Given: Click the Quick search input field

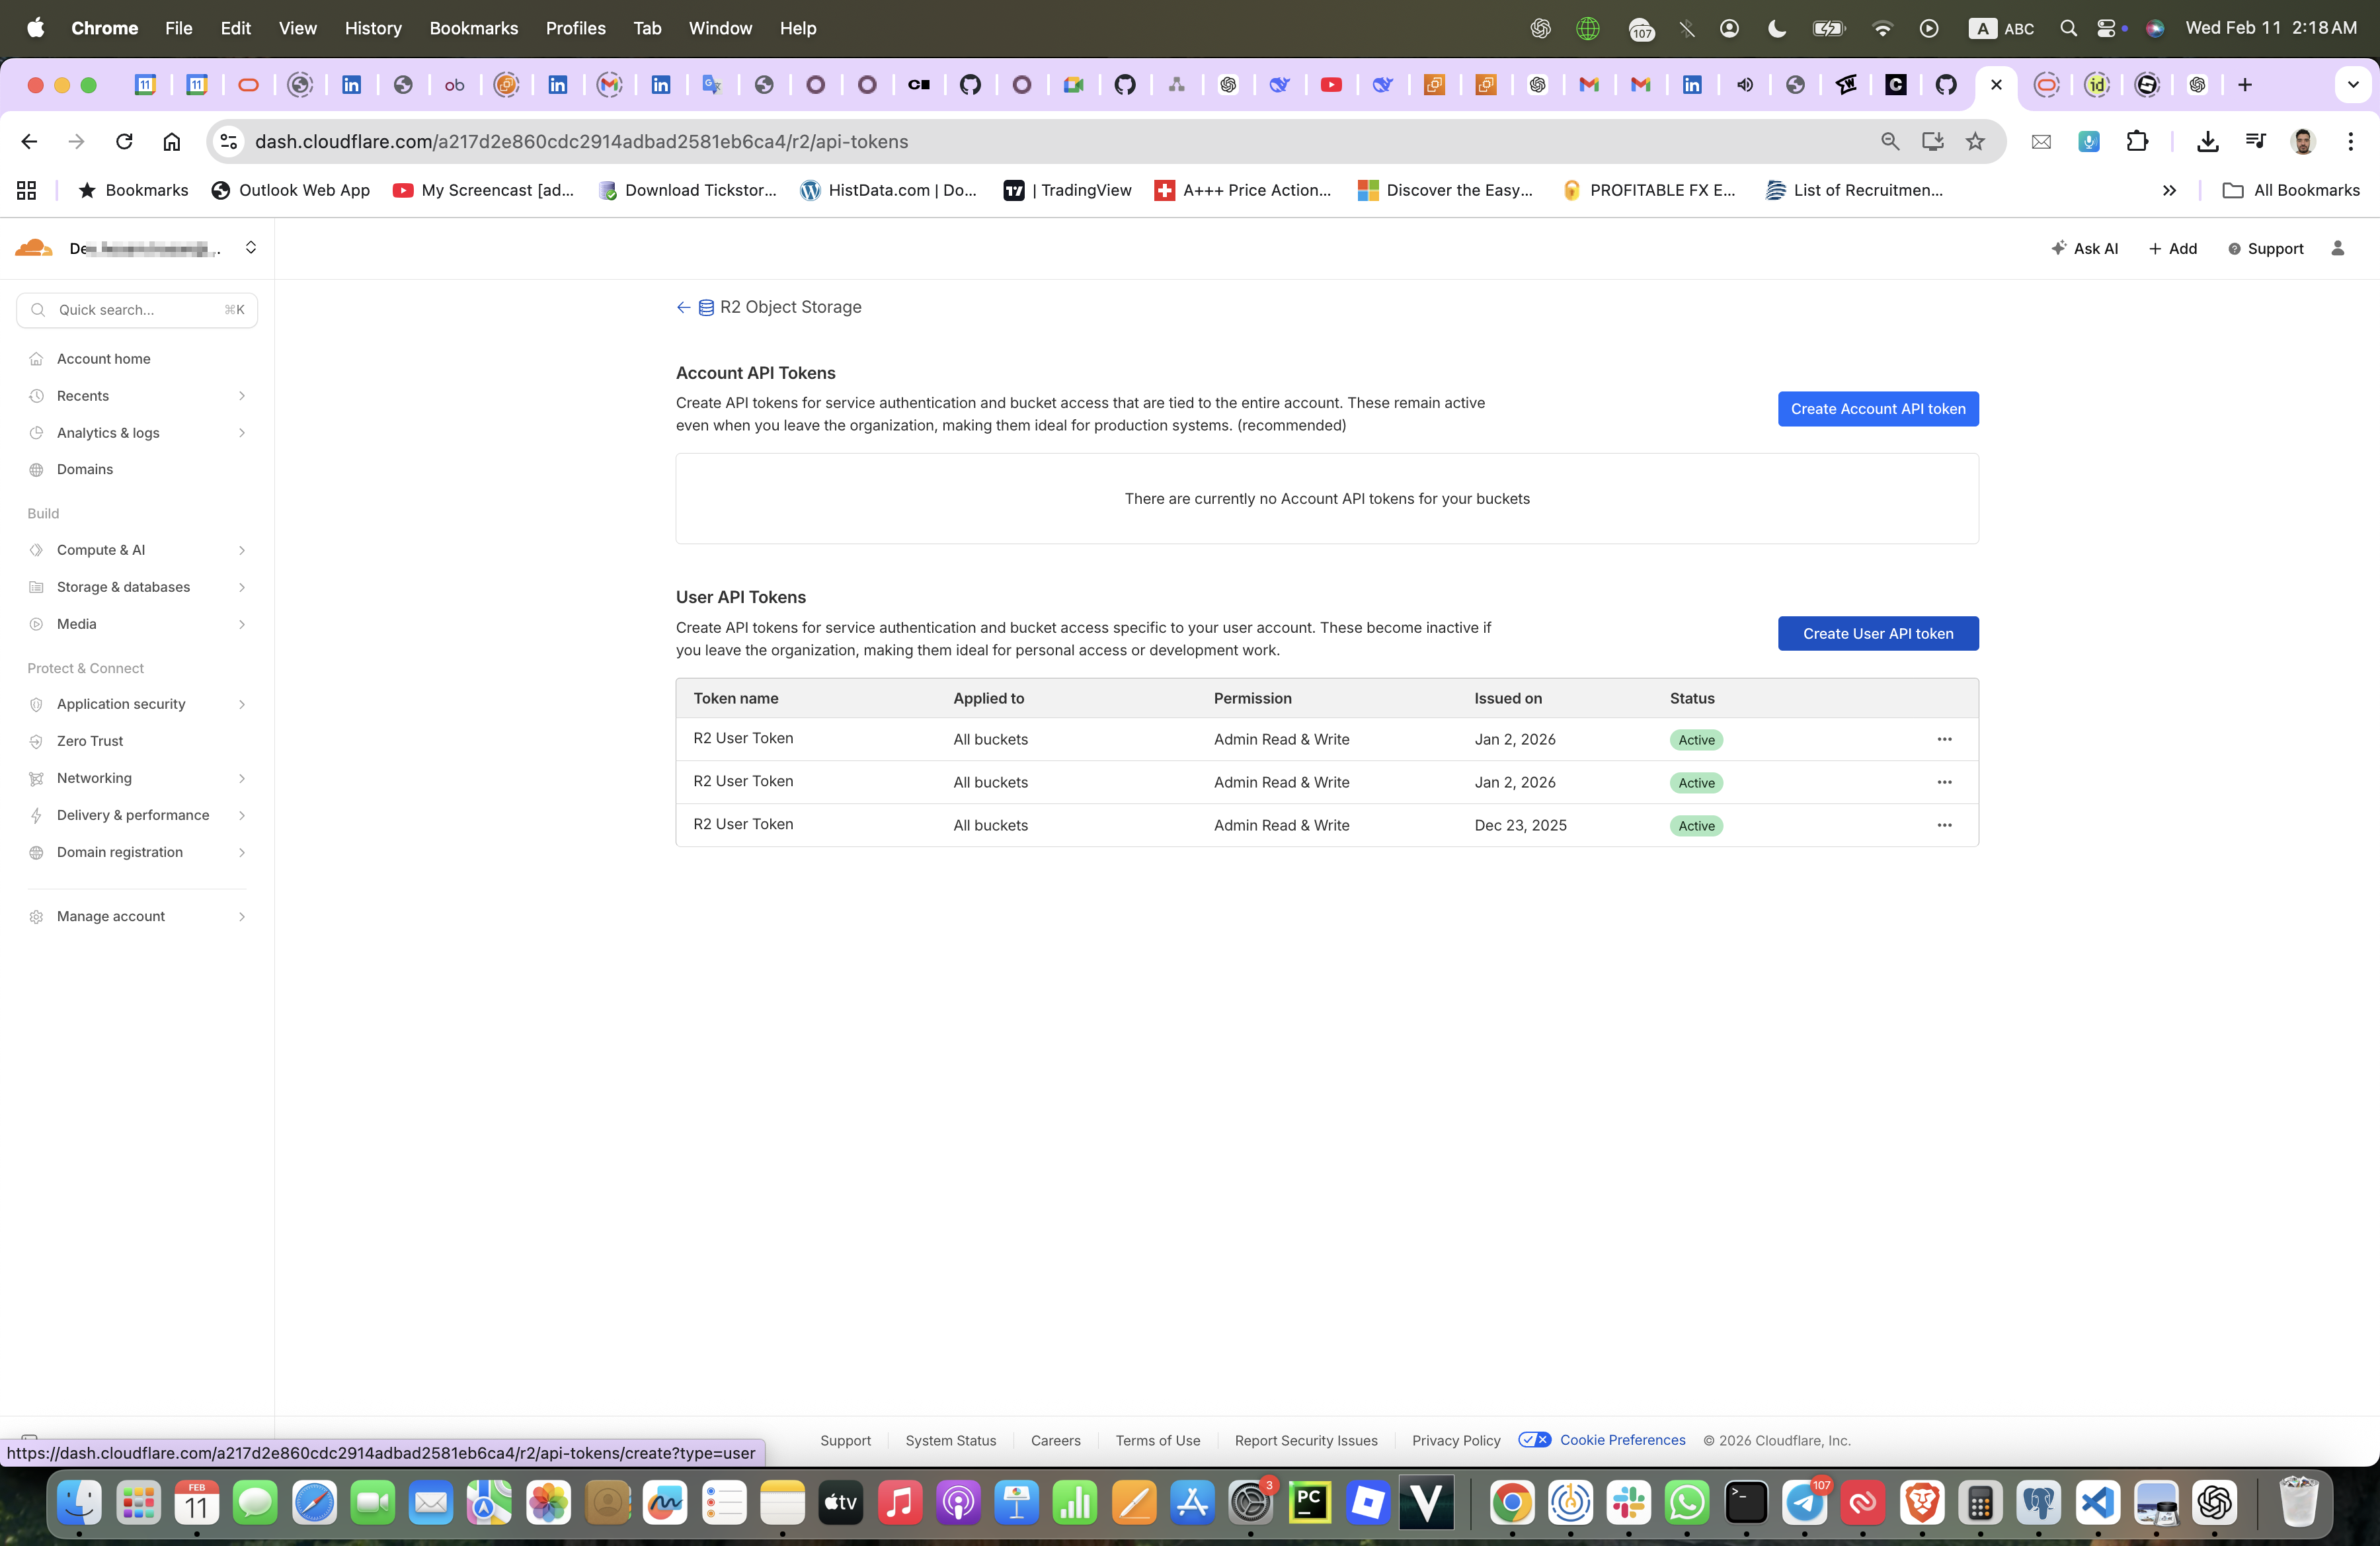Looking at the screenshot, I should [137, 310].
